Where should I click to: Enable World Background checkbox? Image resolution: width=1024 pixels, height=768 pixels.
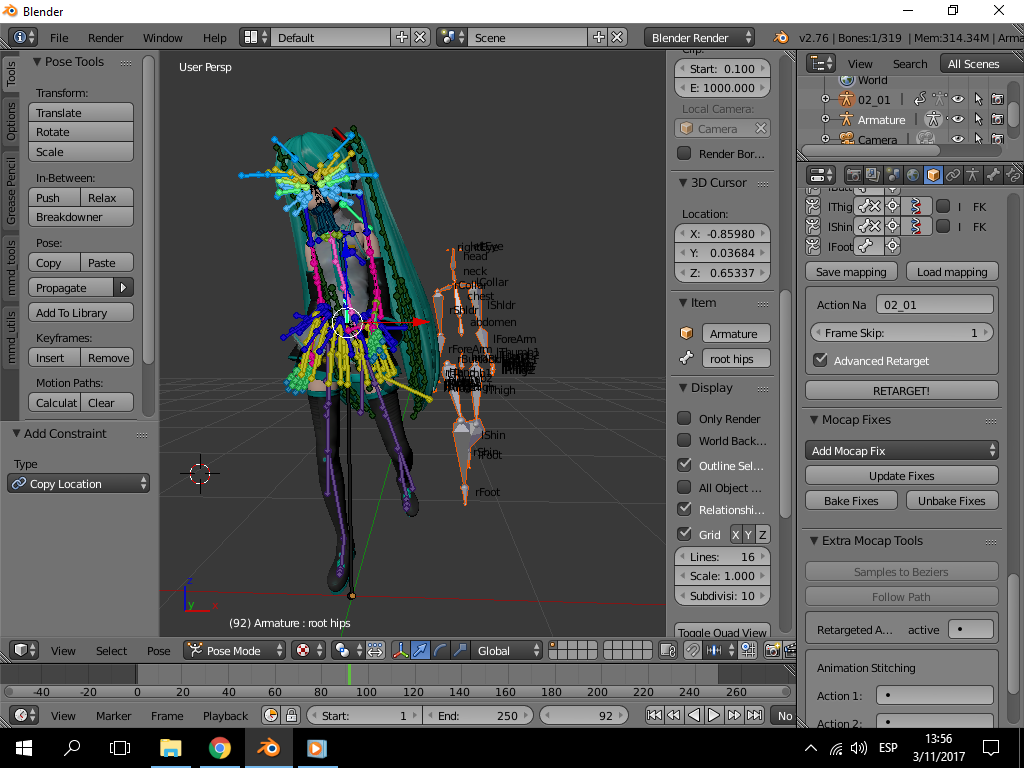pos(684,440)
